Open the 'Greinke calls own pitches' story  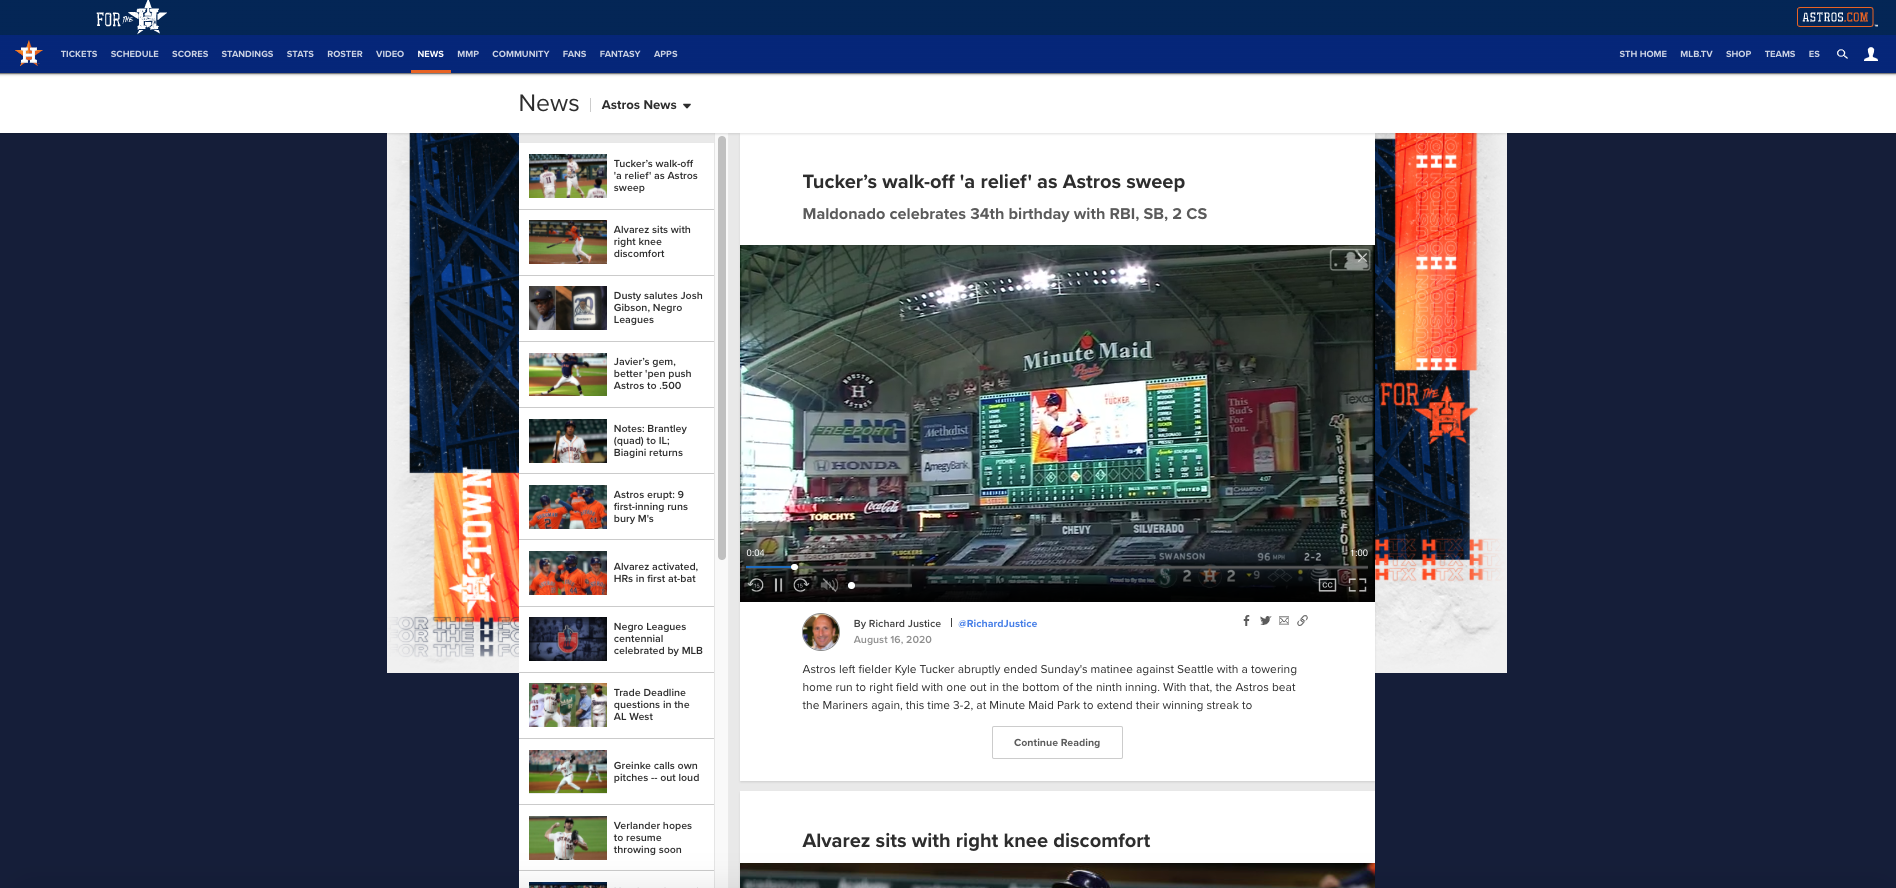617,772
